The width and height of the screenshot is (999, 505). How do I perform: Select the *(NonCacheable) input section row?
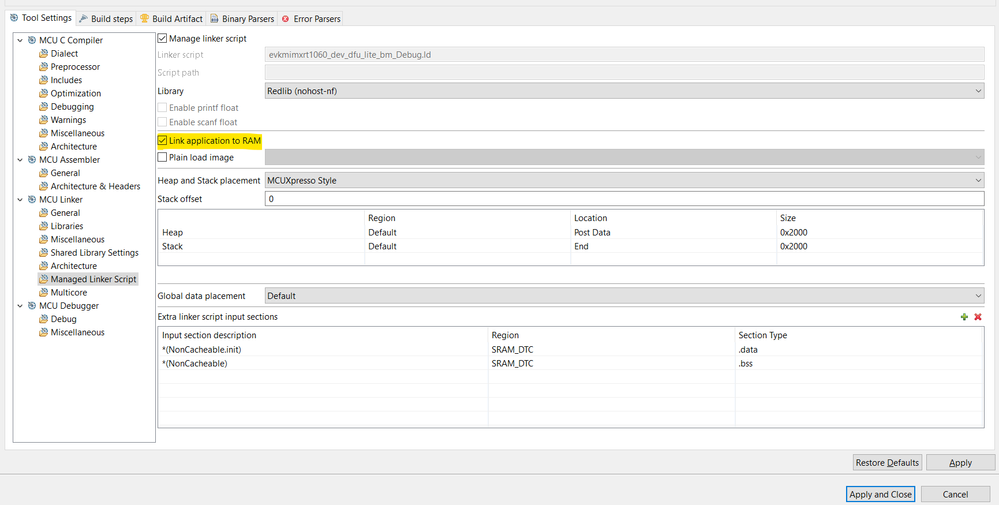(x=570, y=364)
